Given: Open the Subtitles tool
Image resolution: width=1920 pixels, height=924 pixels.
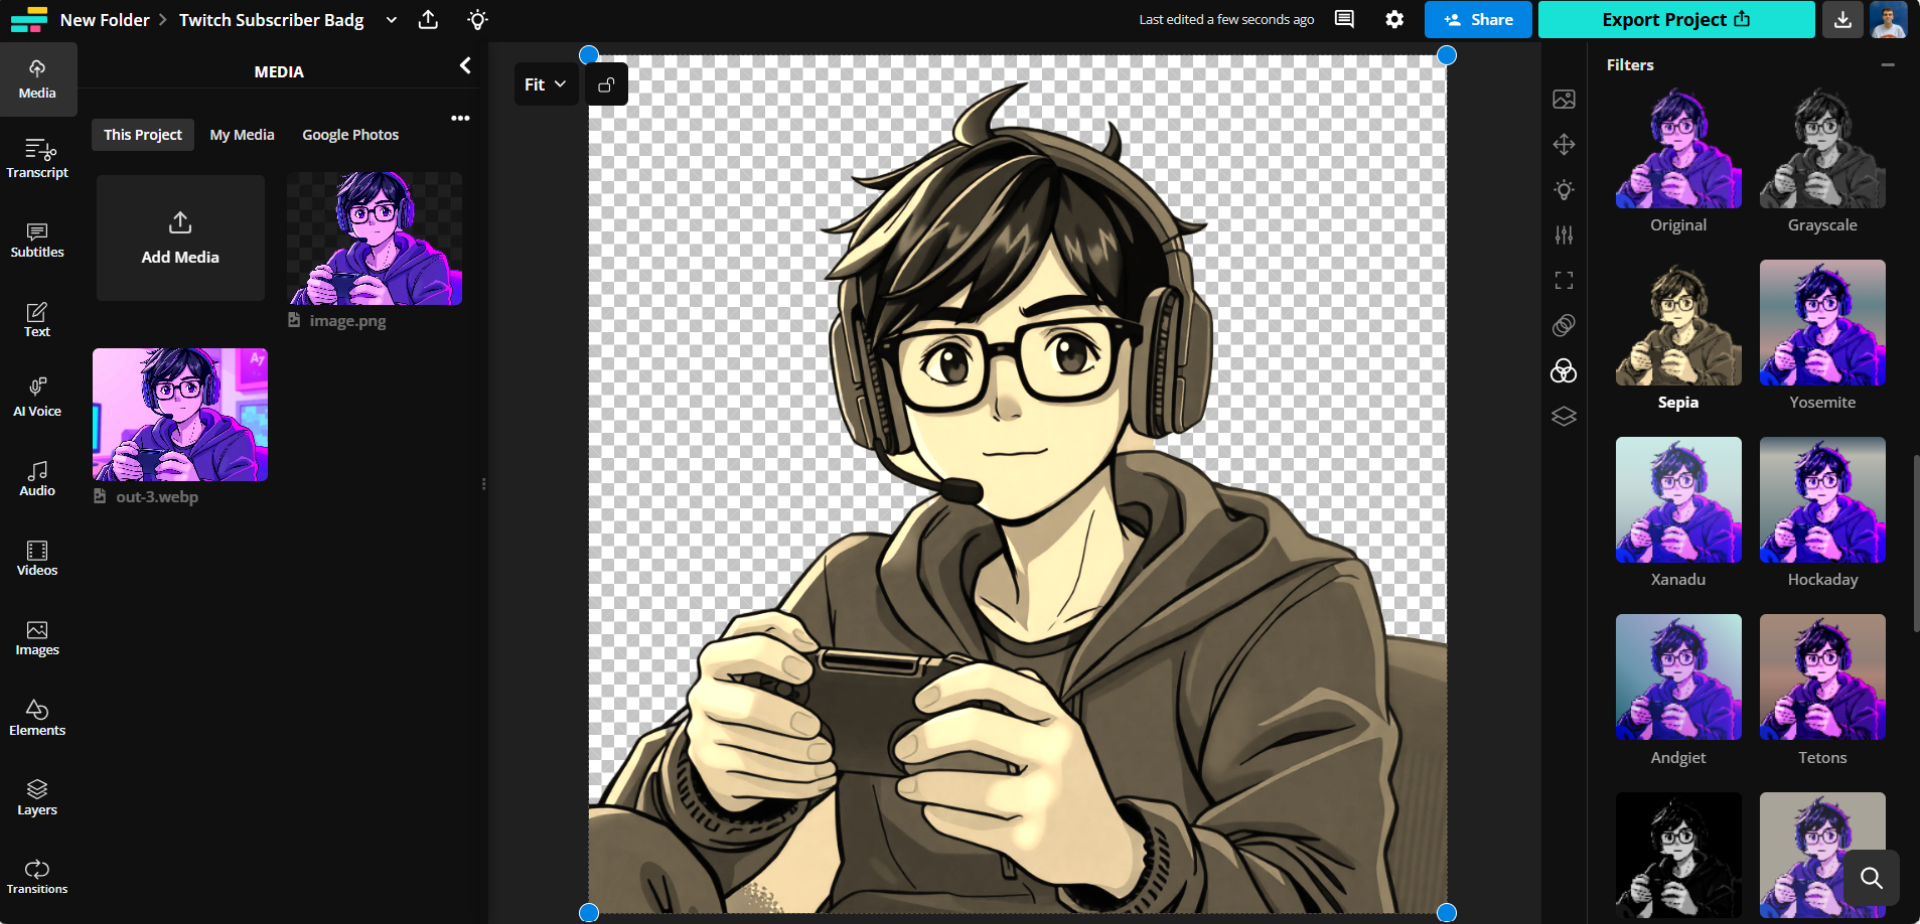Looking at the screenshot, I should point(37,239).
